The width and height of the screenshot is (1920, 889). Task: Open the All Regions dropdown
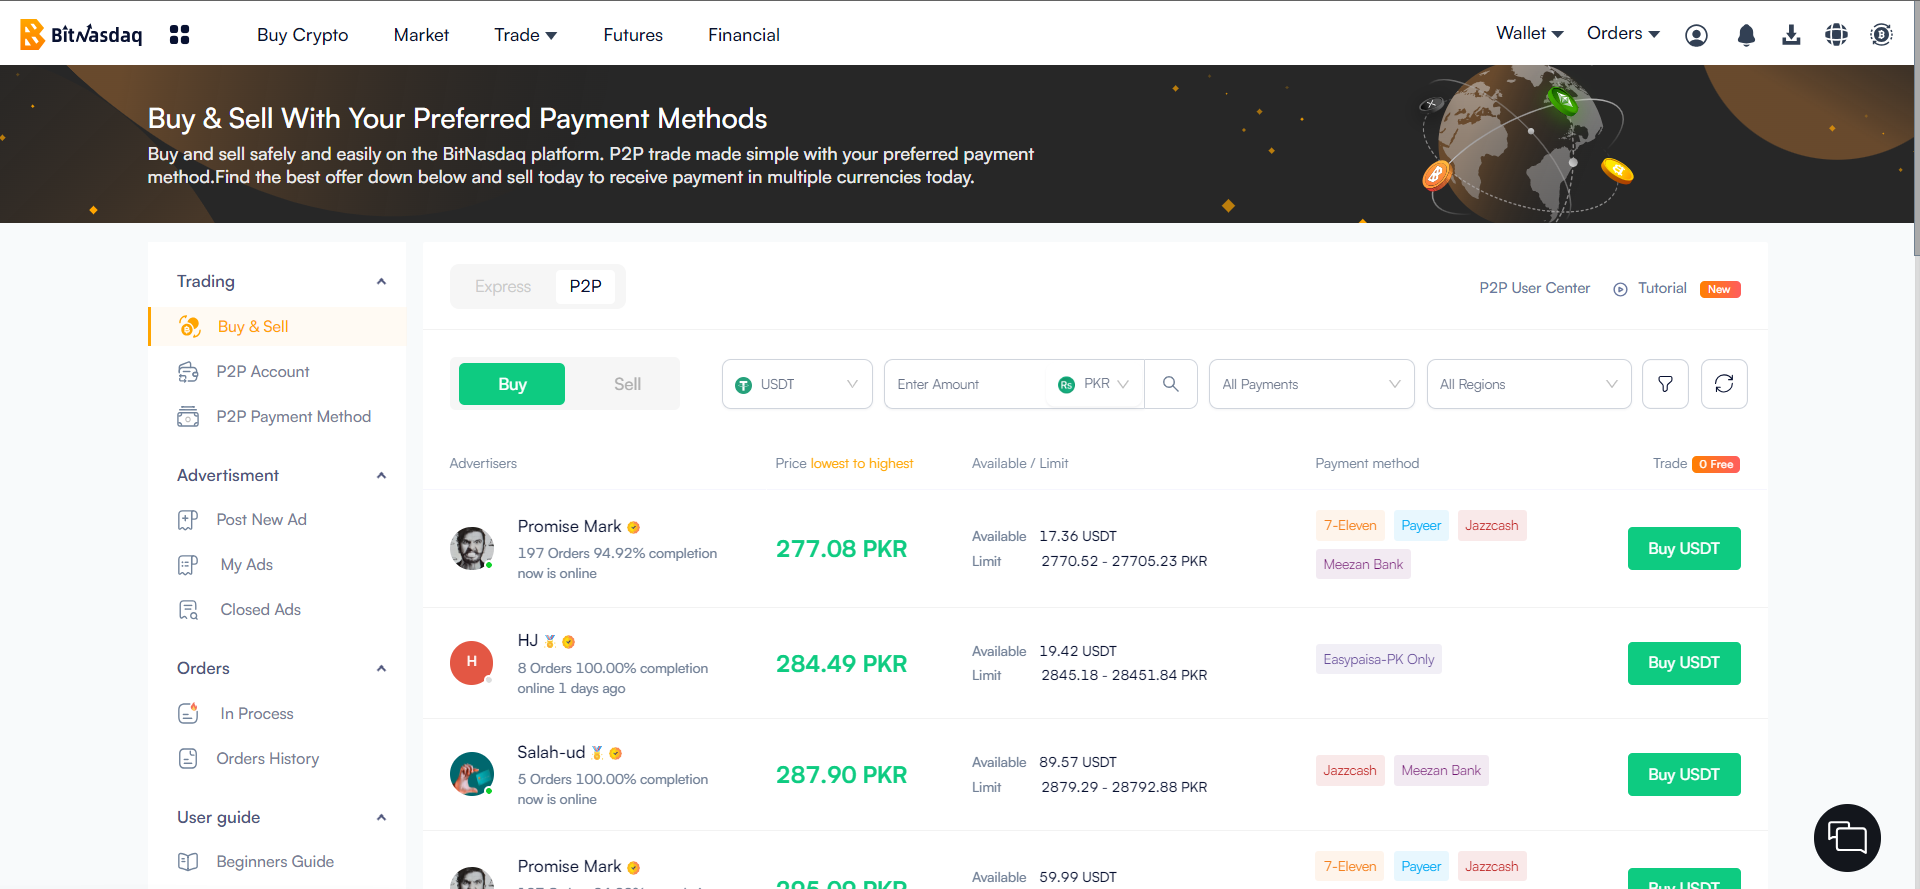pyautogui.click(x=1529, y=384)
